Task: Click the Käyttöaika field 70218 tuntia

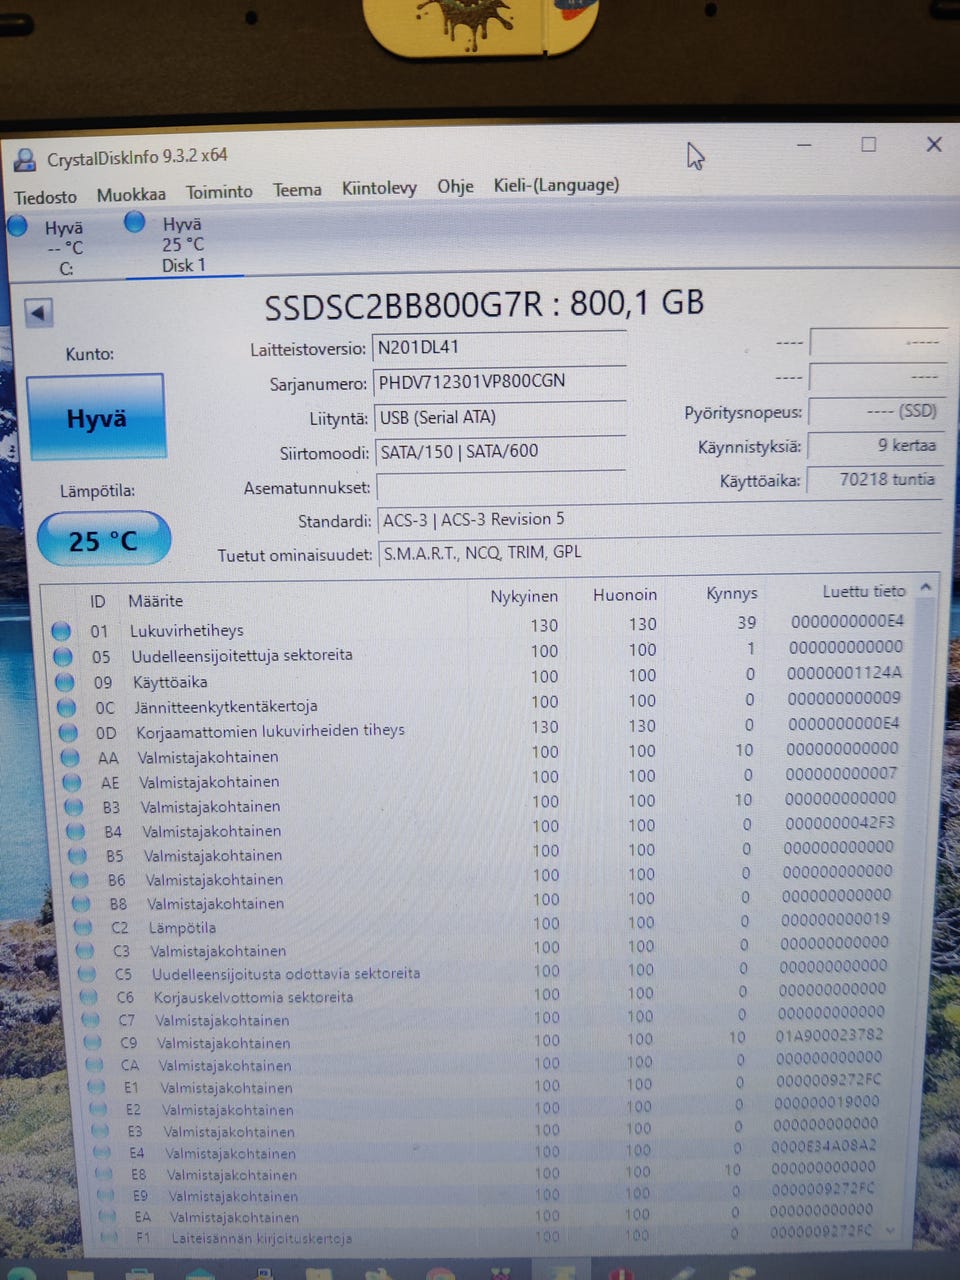Action: (875, 480)
